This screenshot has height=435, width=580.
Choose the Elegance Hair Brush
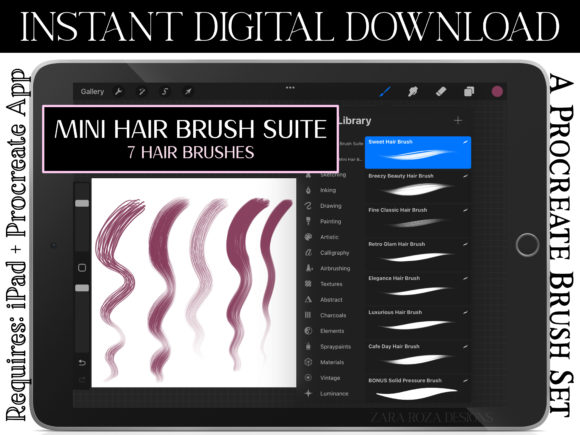pyautogui.click(x=418, y=289)
